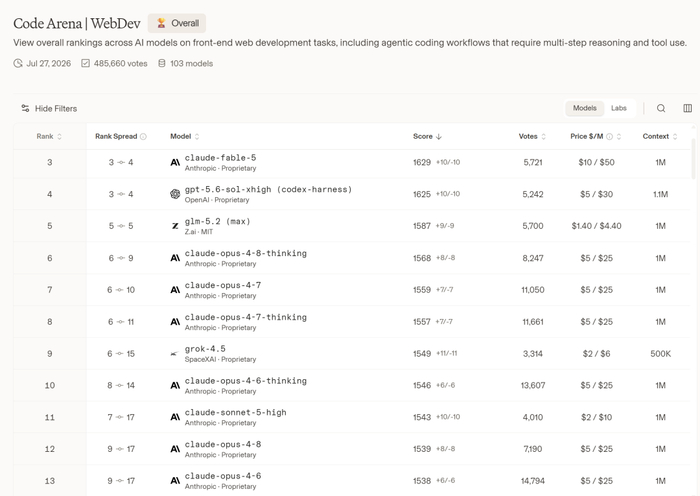This screenshot has height=496, width=700.
Task: Click the Anthropic logo beside claude-opus-4-8
Action: pos(175,449)
